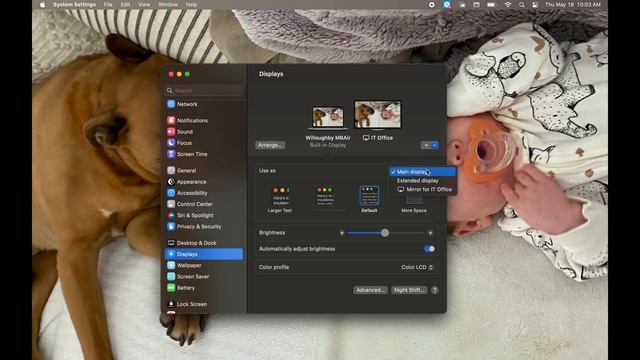Open the General gear icon

click(171, 171)
